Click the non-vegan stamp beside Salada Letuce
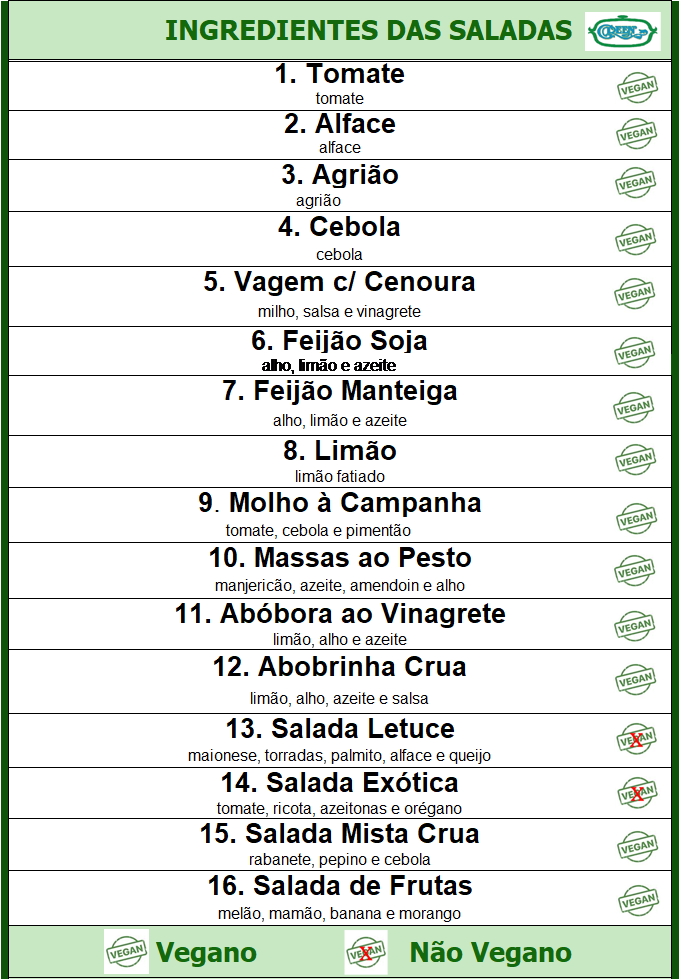The width and height of the screenshot is (680, 980). coord(636,739)
